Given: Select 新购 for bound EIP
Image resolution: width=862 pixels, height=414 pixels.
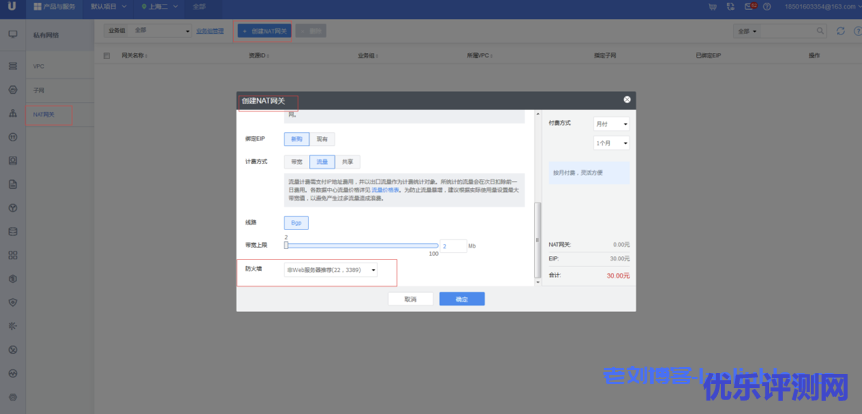Looking at the screenshot, I should pyautogui.click(x=296, y=139).
